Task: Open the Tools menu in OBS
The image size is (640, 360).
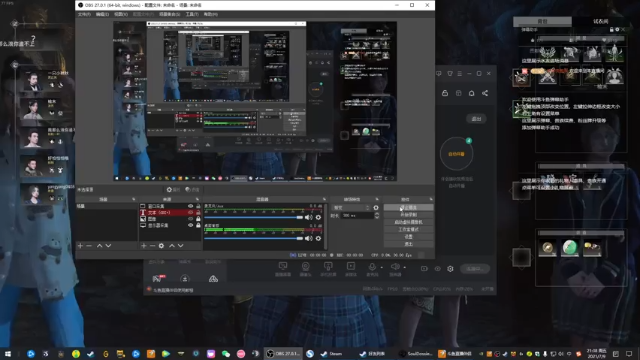Action: (192, 14)
